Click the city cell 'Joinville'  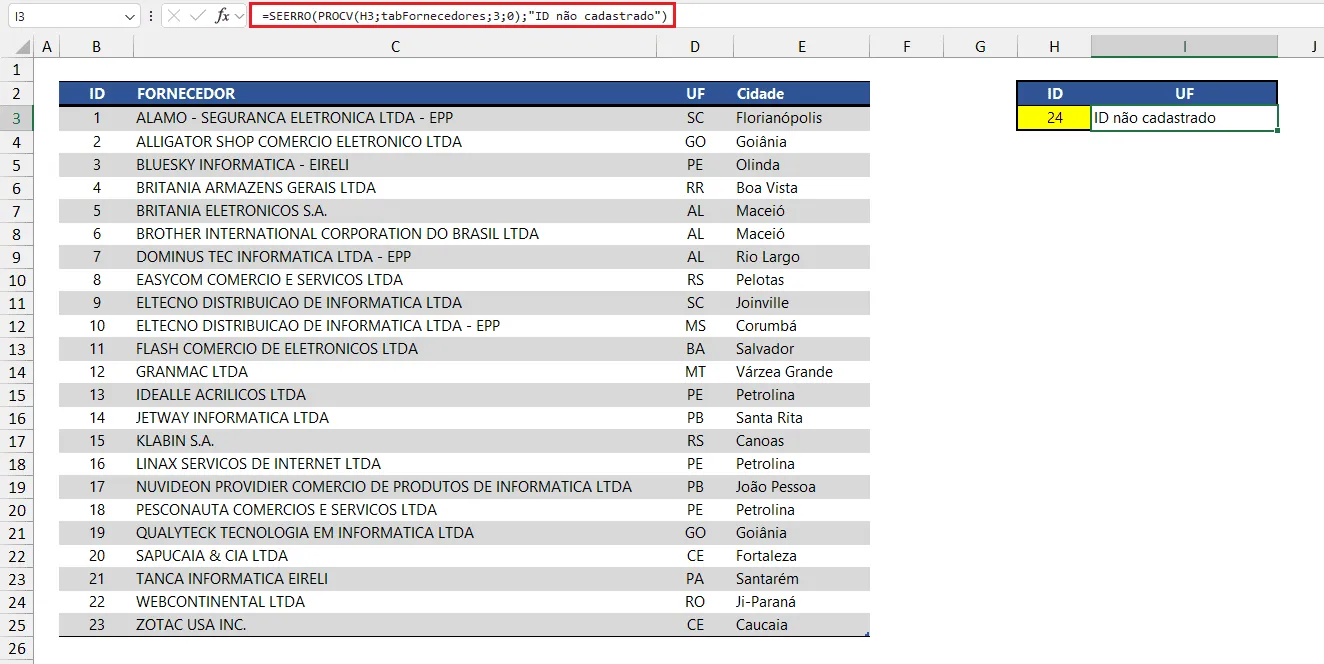[801, 302]
